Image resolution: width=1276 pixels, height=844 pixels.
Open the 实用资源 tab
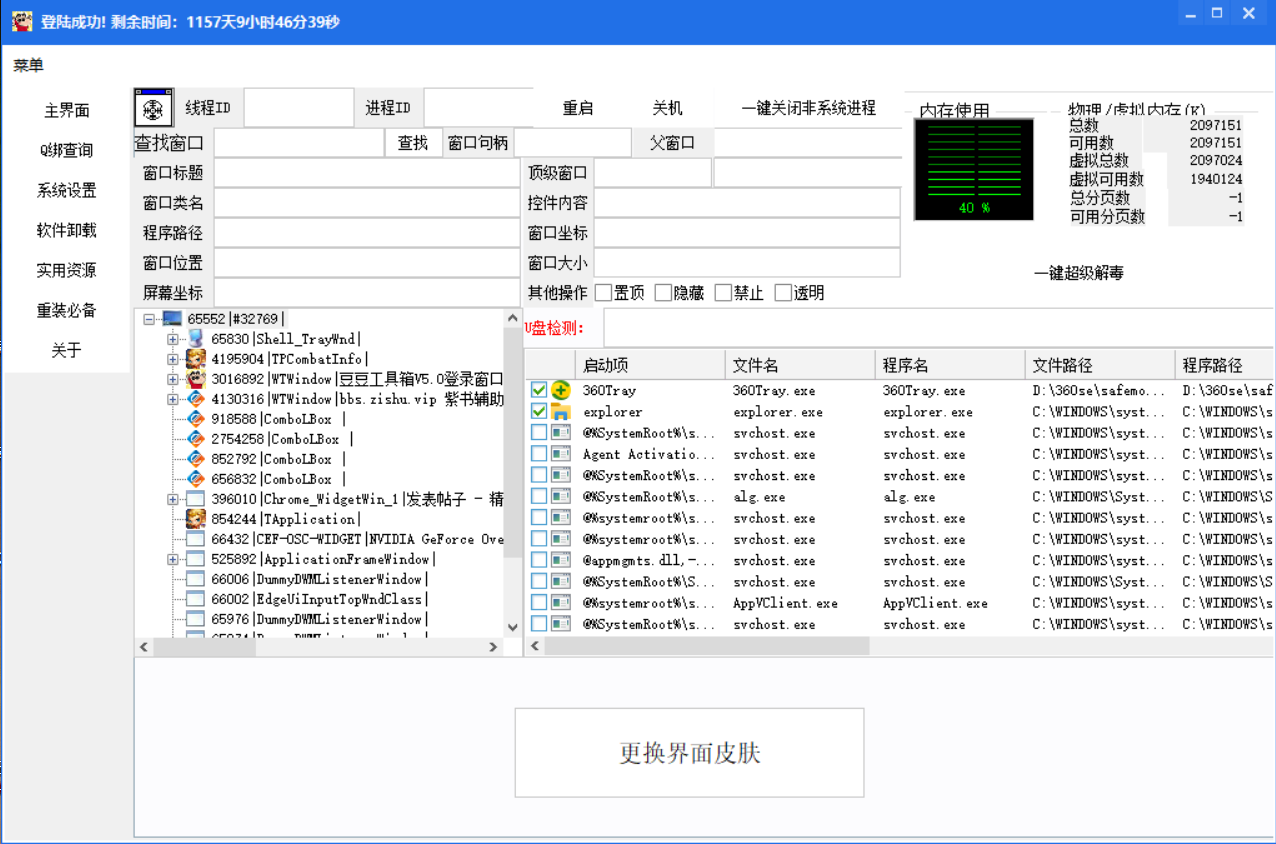[x=67, y=270]
